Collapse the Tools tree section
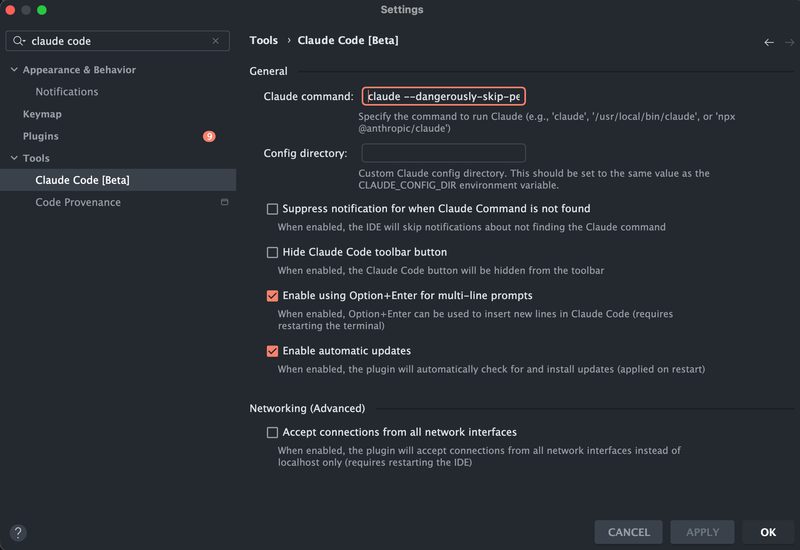Screen dimensions: 800x550 13,158
